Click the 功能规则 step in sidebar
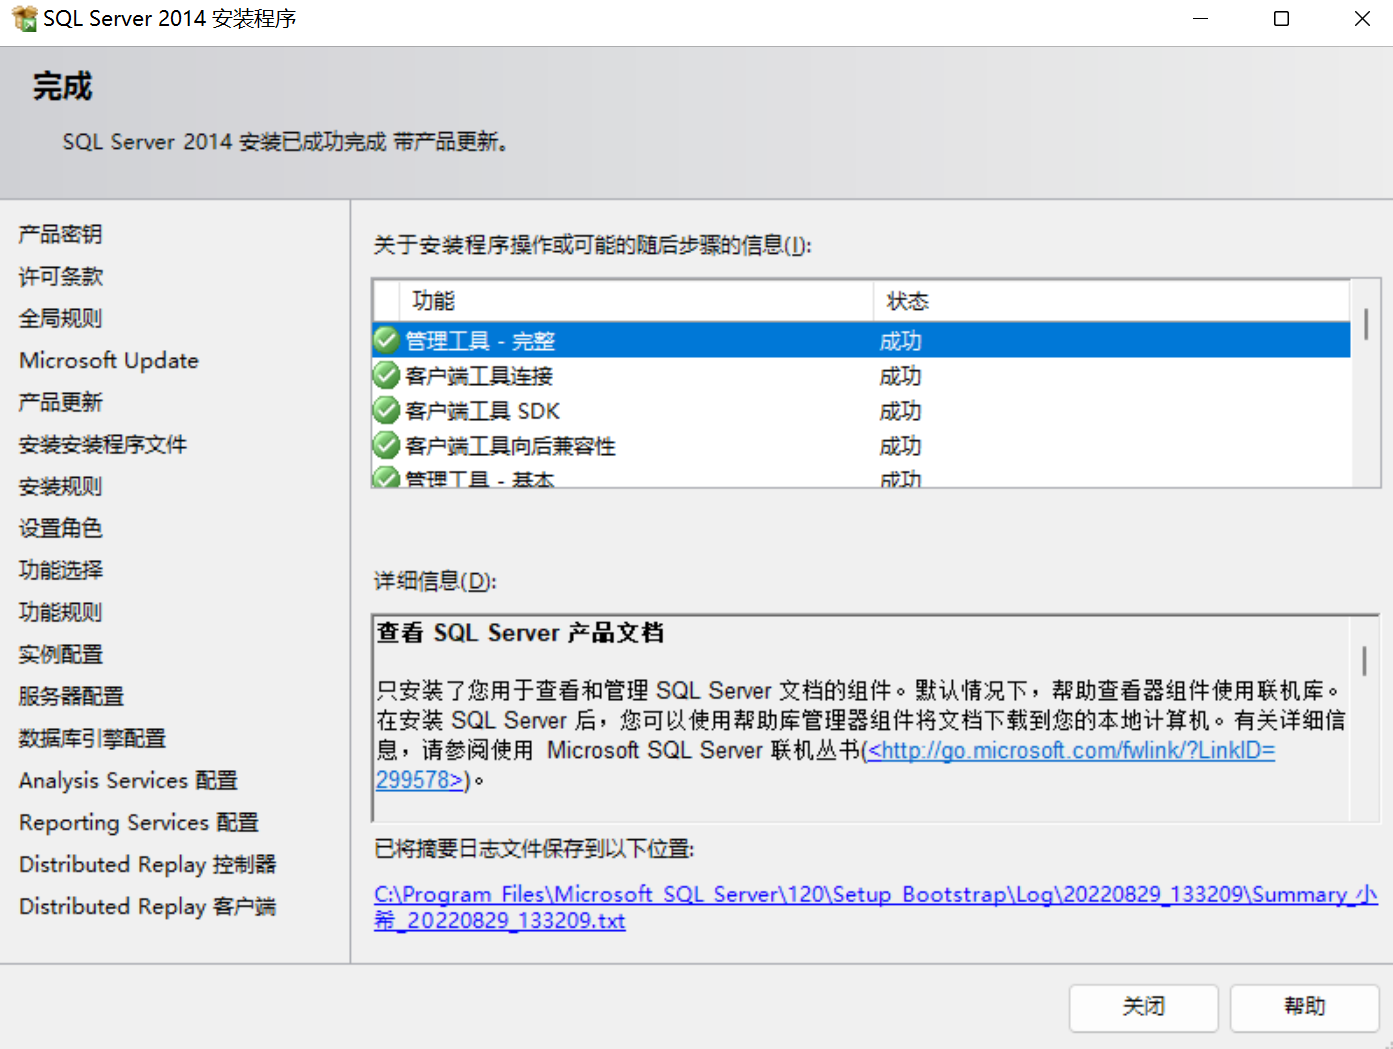Image resolution: width=1393 pixels, height=1049 pixels. point(60,612)
